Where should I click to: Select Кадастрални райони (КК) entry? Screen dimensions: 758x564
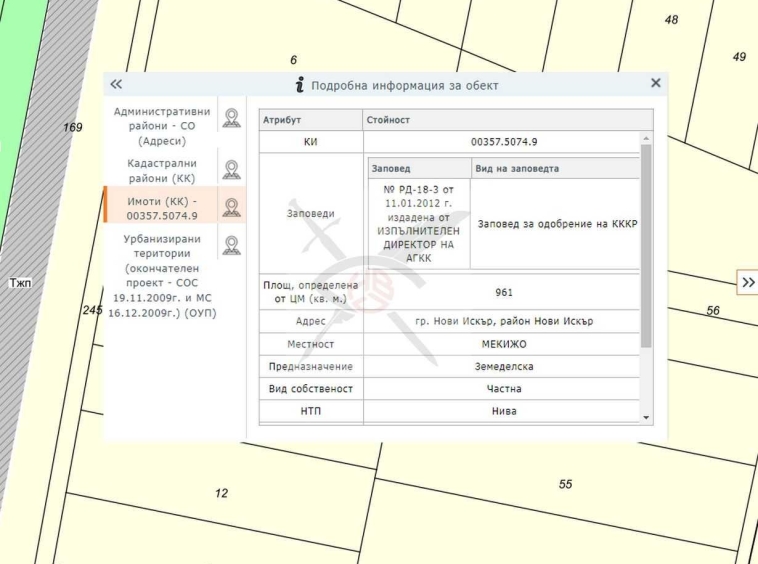coord(162,170)
